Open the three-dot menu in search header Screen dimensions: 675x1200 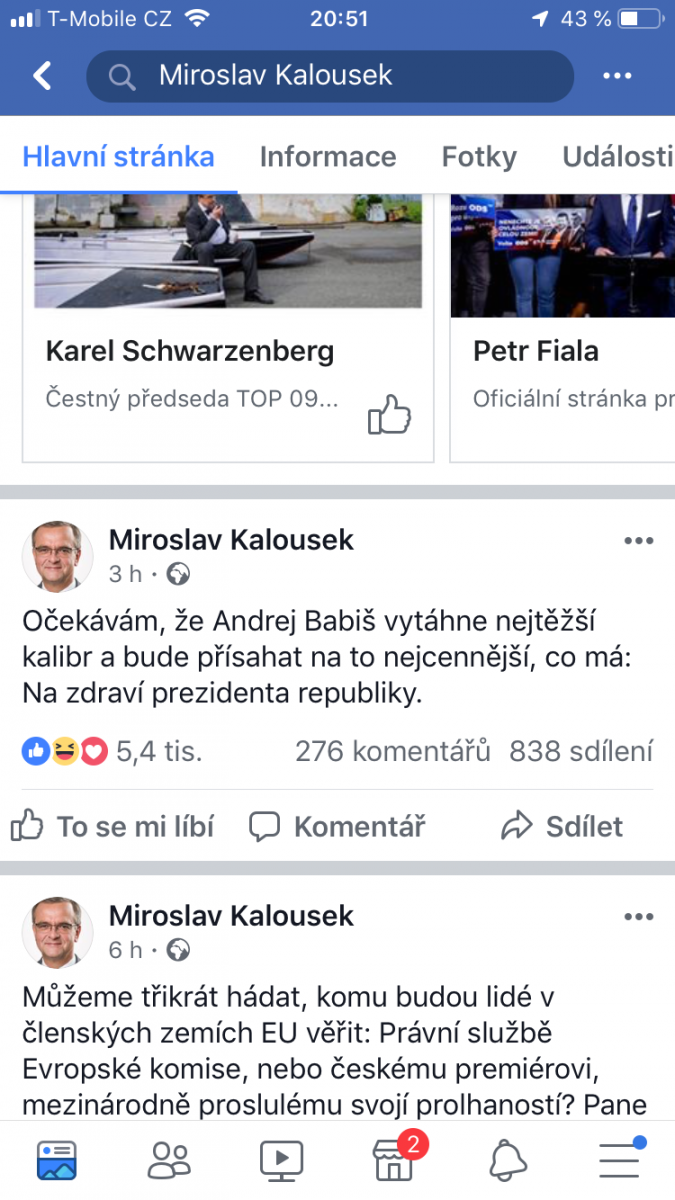[x=617, y=76]
